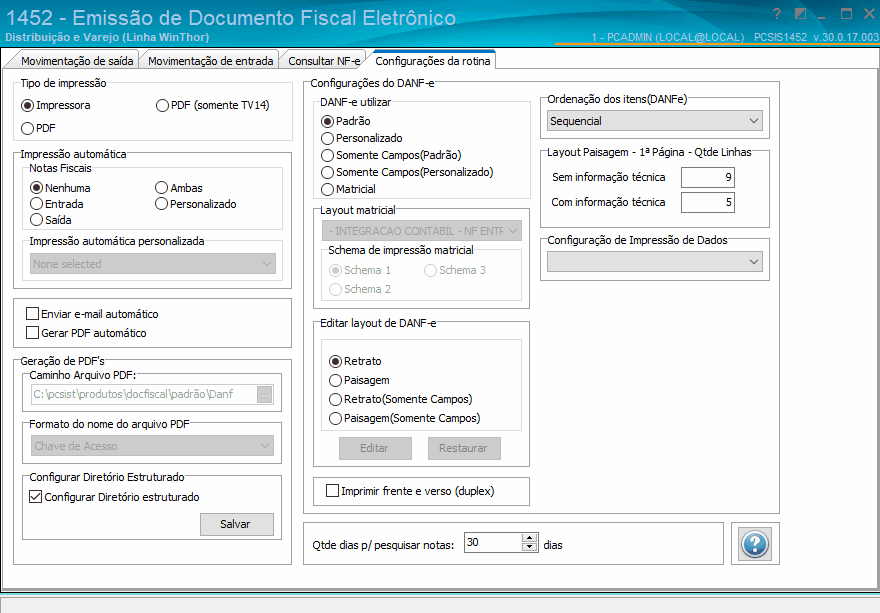Select Nenhuma for Notas Fiscais
Screen dimensions: 880x613
coord(61,187)
